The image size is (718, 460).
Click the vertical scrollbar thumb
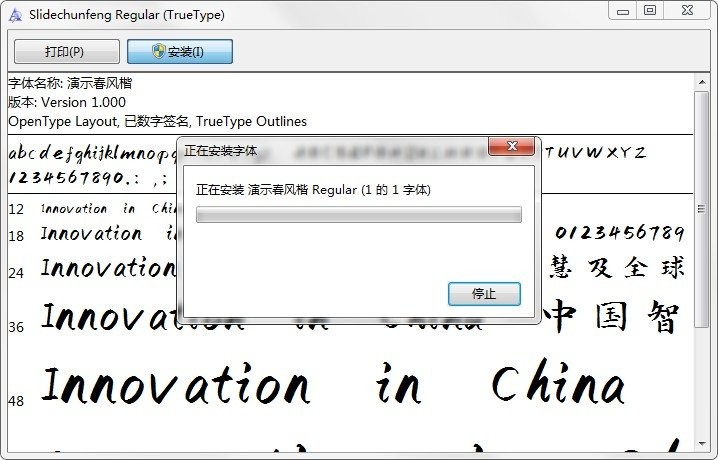pyautogui.click(x=702, y=209)
